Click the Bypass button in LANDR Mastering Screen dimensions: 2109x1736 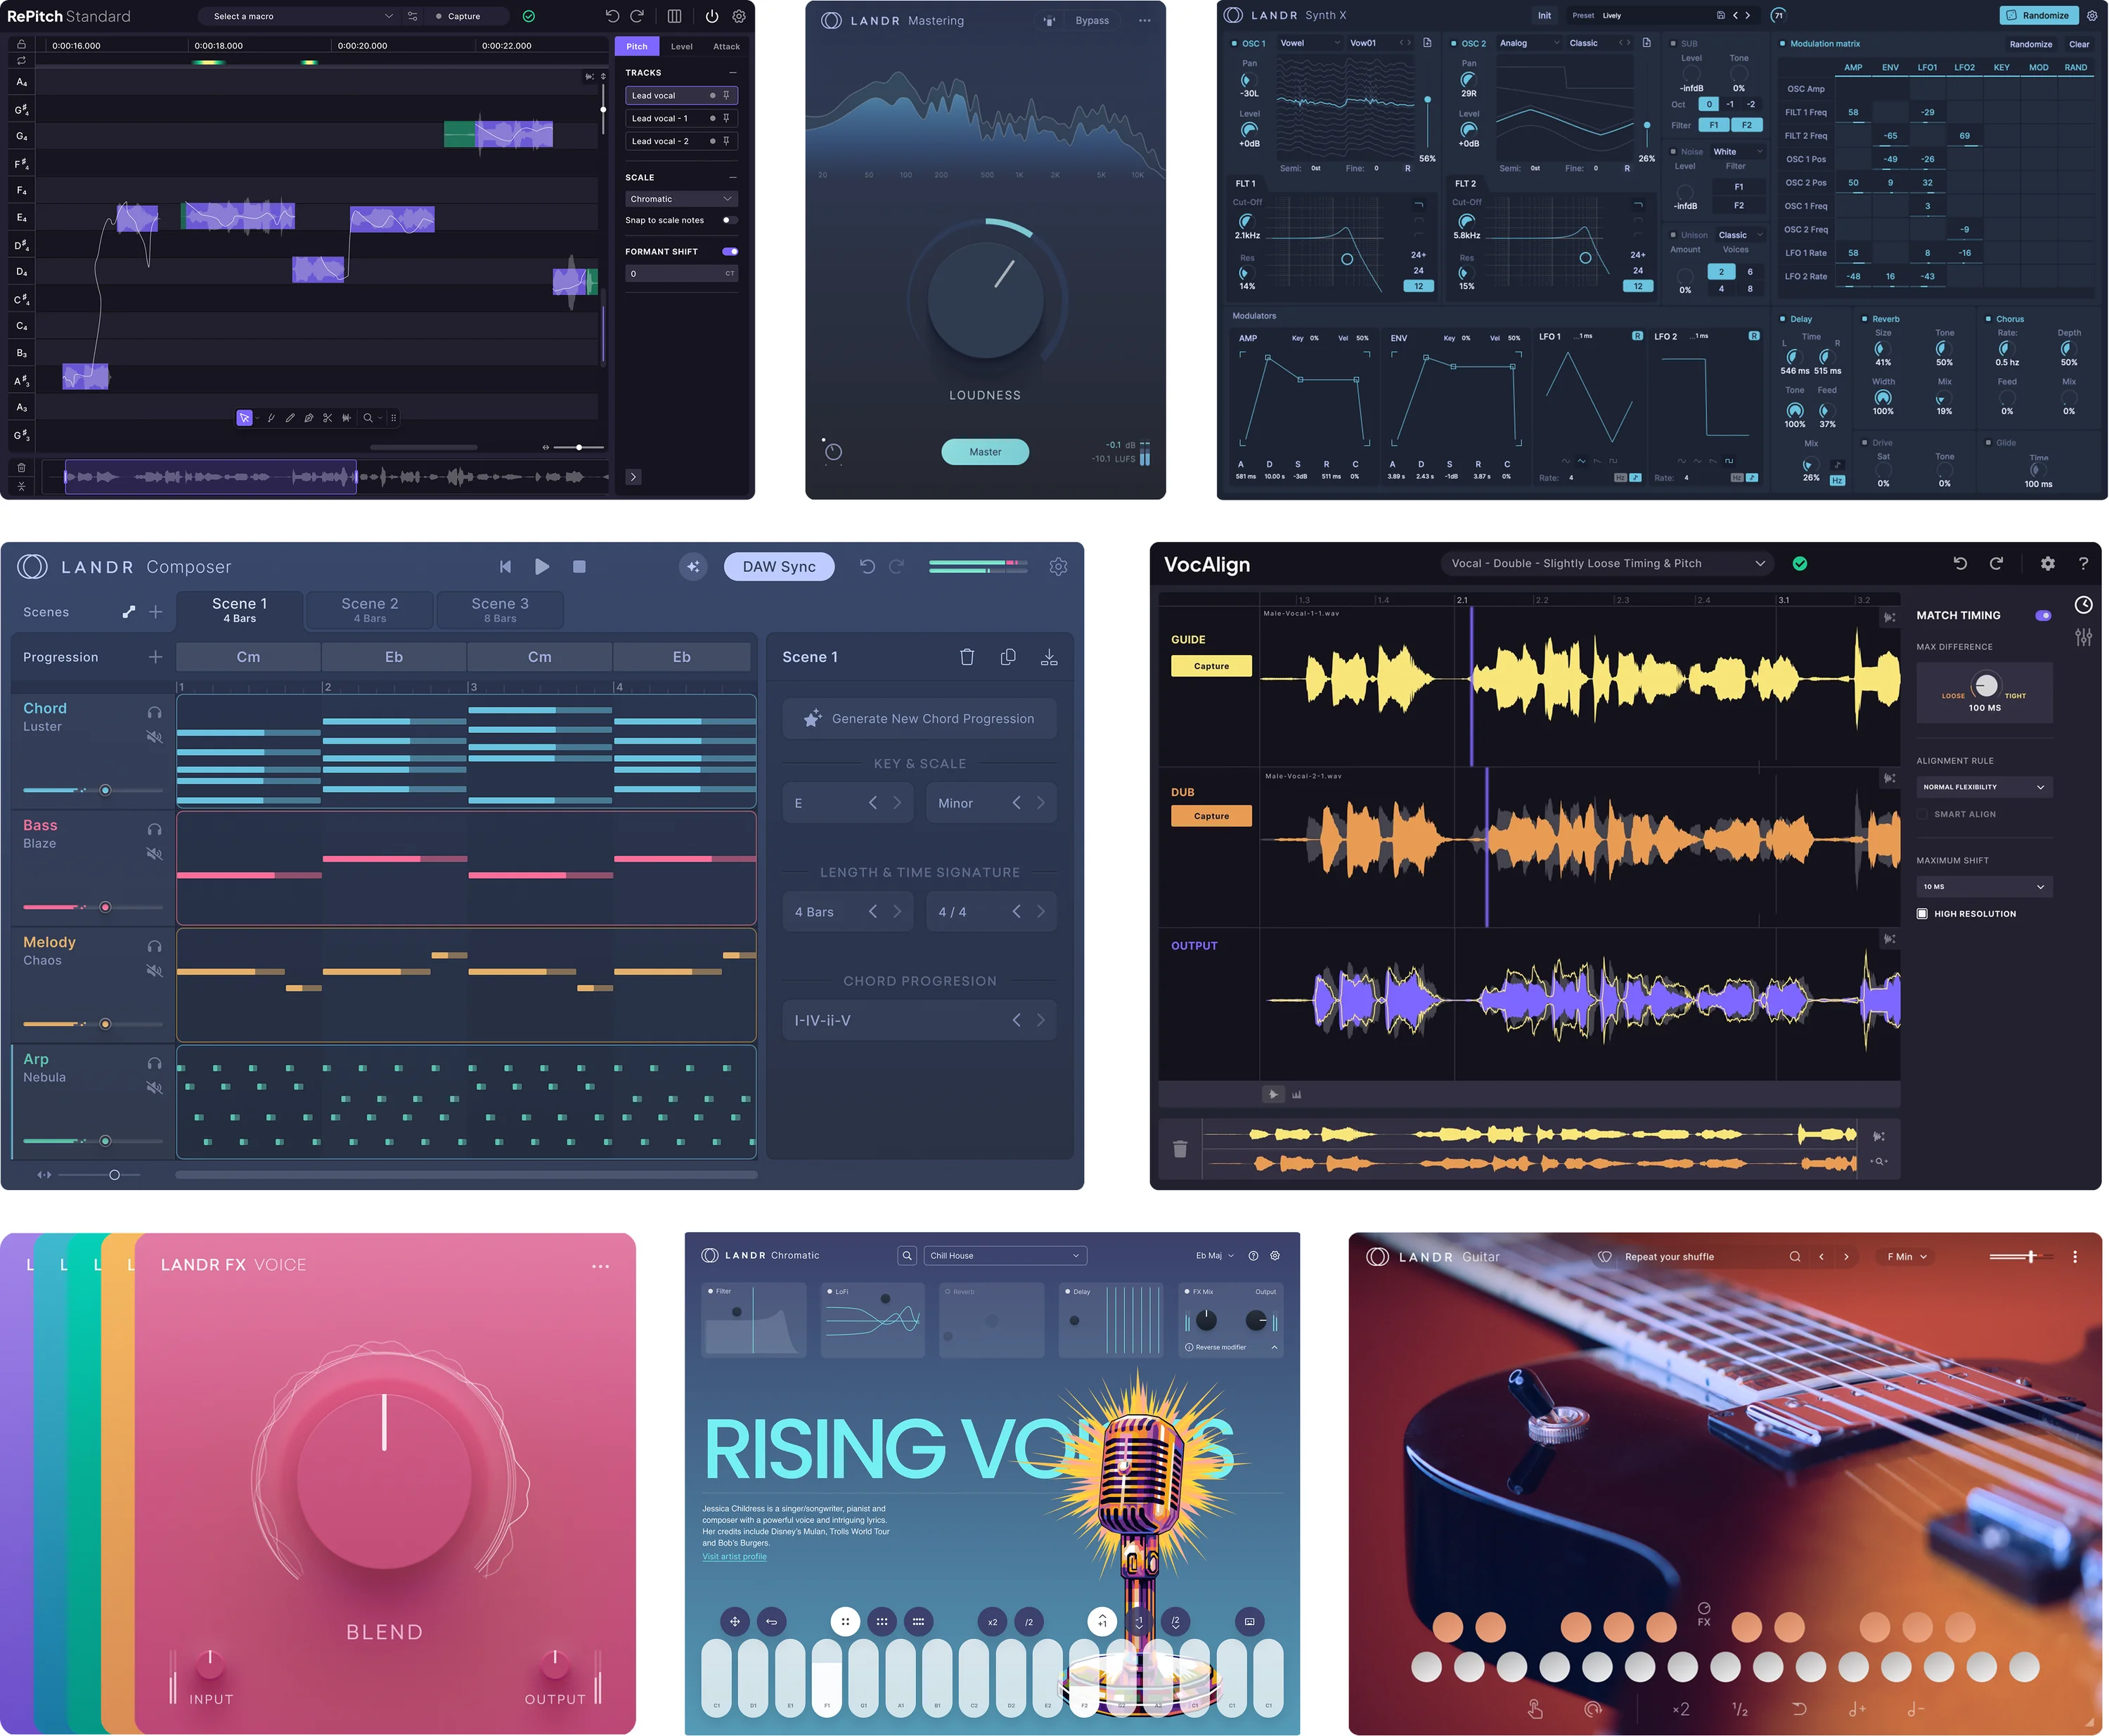click(1092, 20)
